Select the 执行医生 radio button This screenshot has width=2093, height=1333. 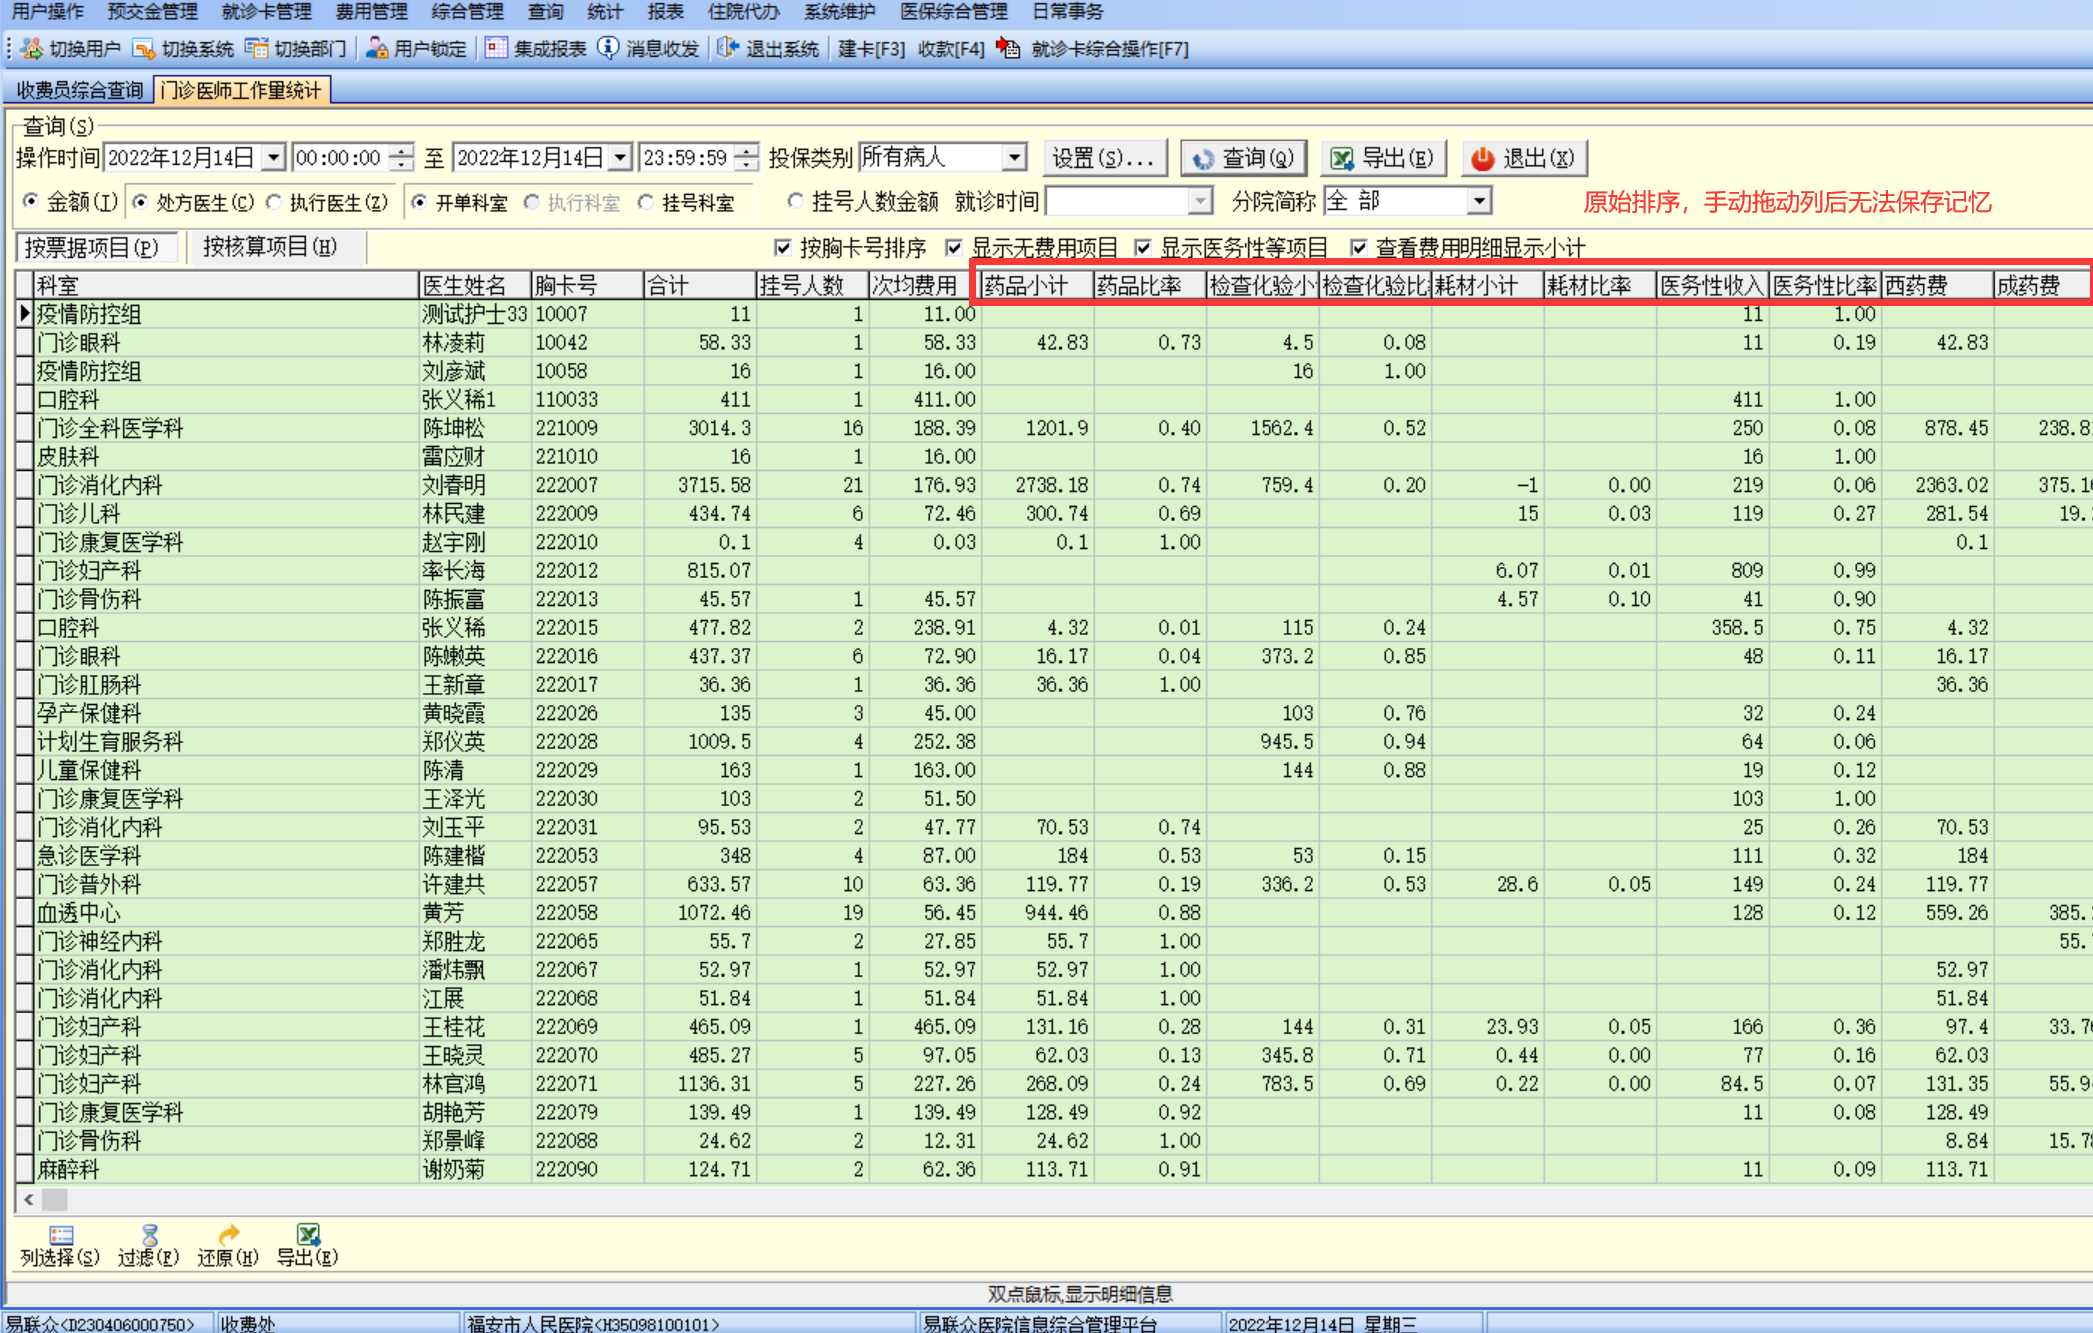[275, 202]
